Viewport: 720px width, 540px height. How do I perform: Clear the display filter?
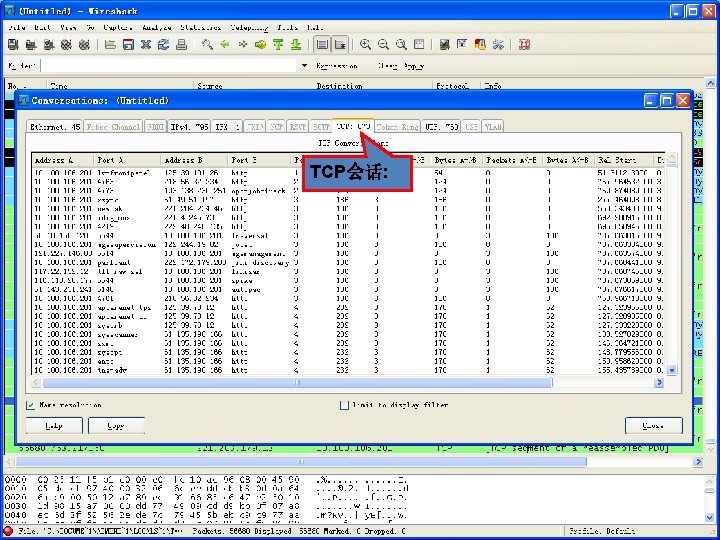point(387,66)
